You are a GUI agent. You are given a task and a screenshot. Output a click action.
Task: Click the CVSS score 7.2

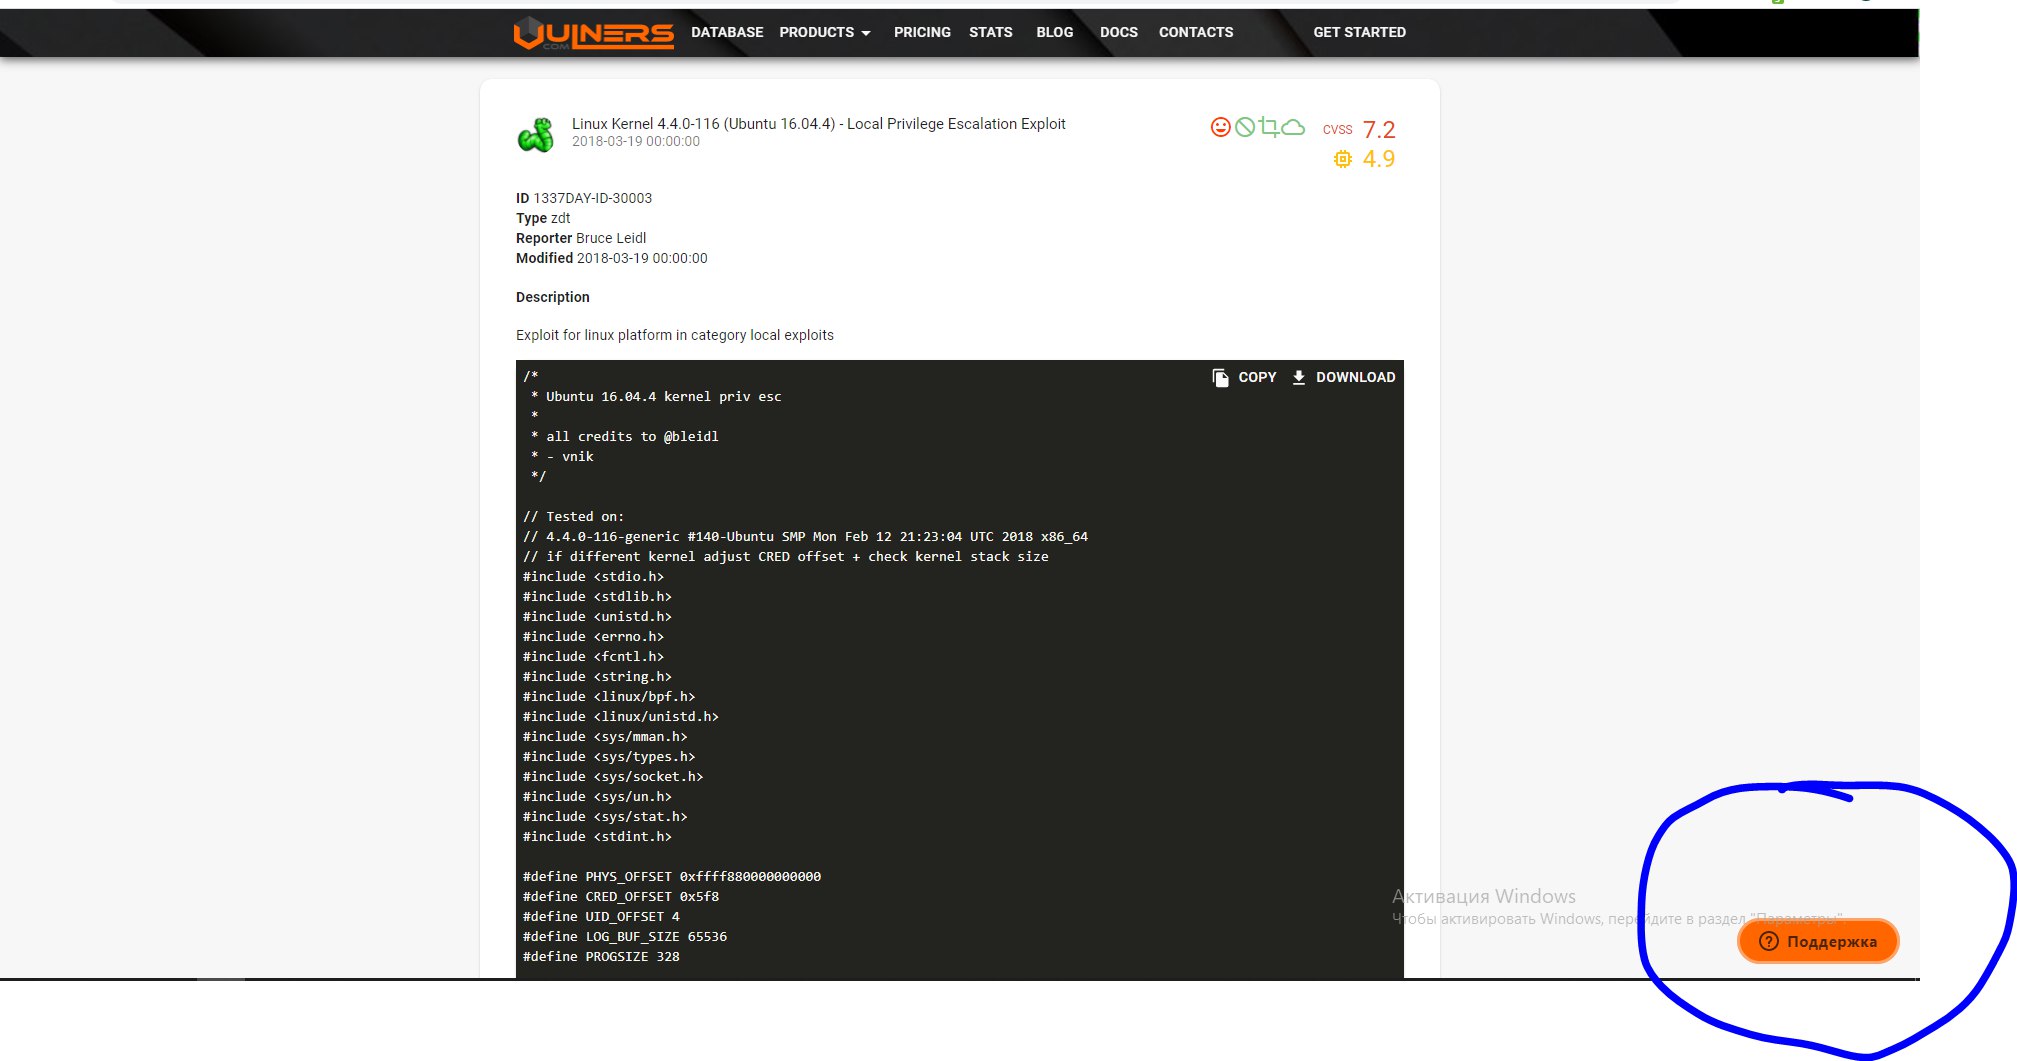point(1379,129)
